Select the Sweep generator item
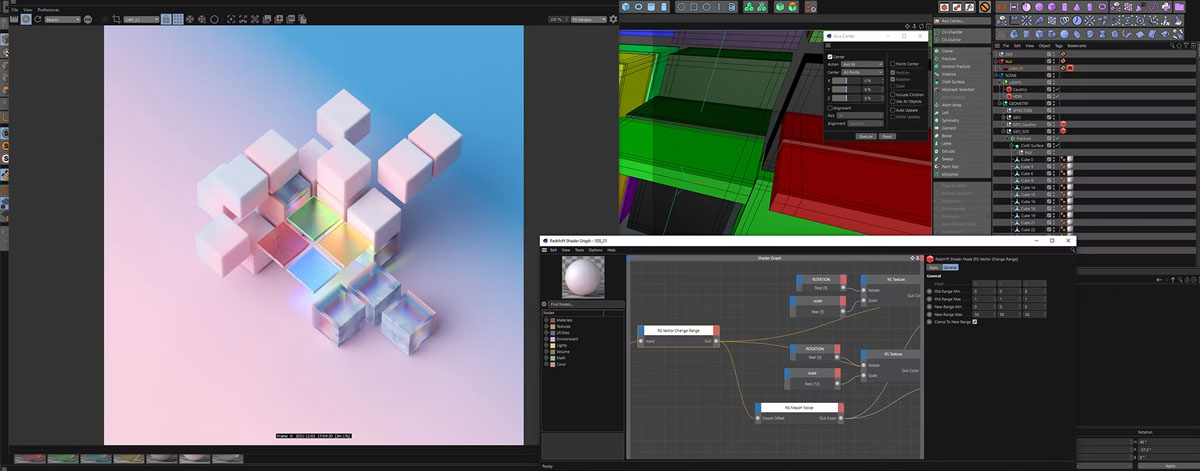 coord(960,159)
